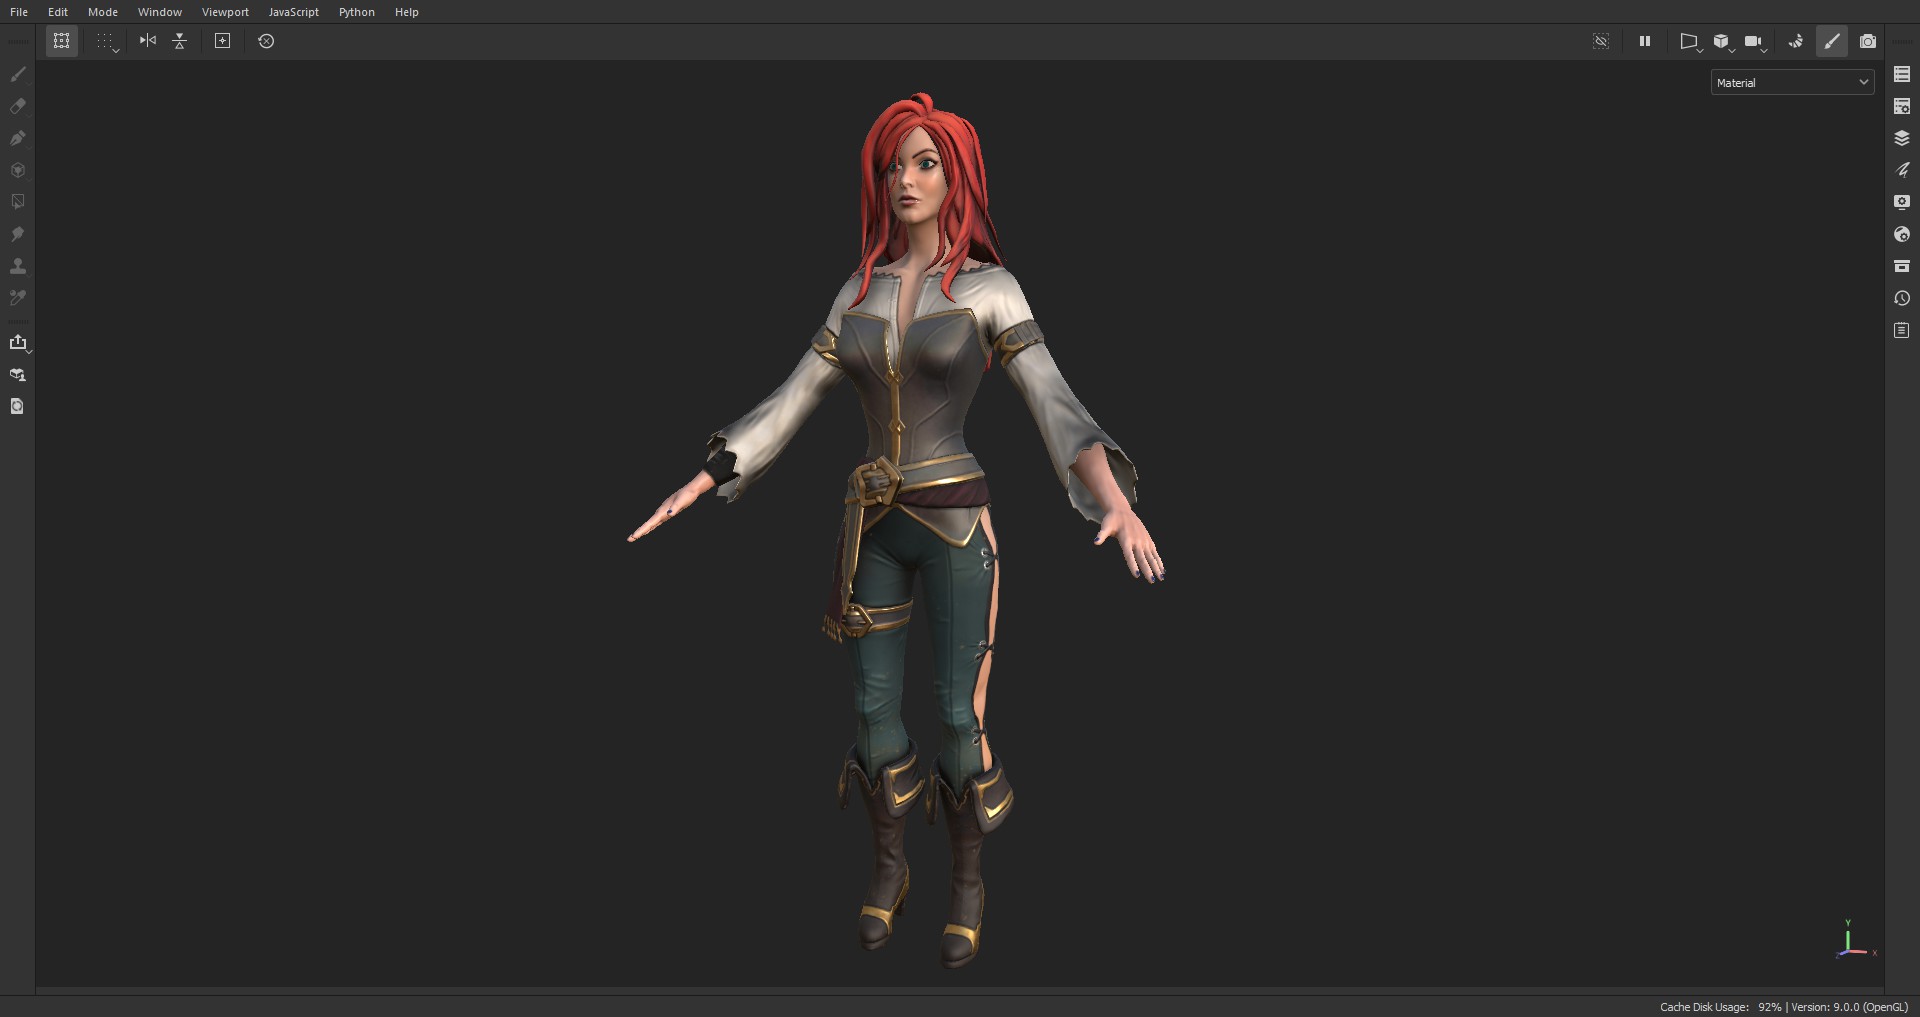Click the "Cache Disk Usage: 92%" status text
Screen dimensions: 1920x1017
click(x=1720, y=1007)
